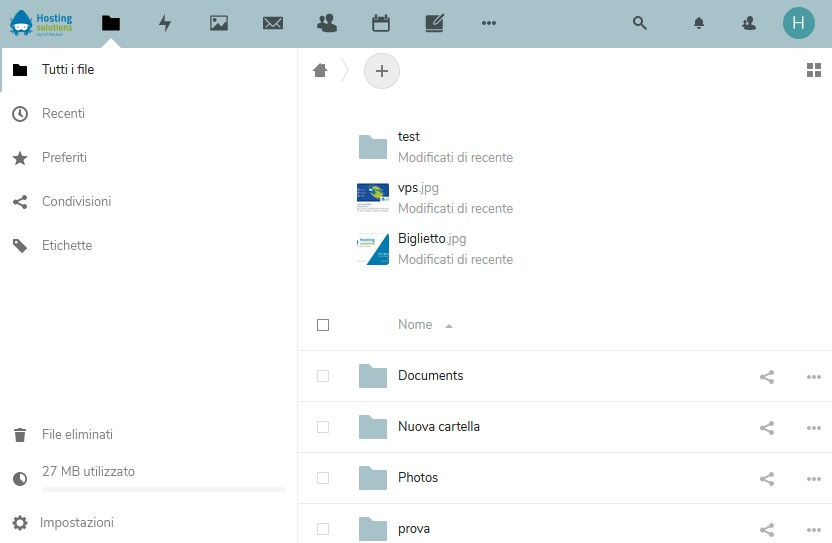Image resolution: width=832 pixels, height=543 pixels.
Task: Check the Nuova cartella folder checkbox
Action: 322,427
